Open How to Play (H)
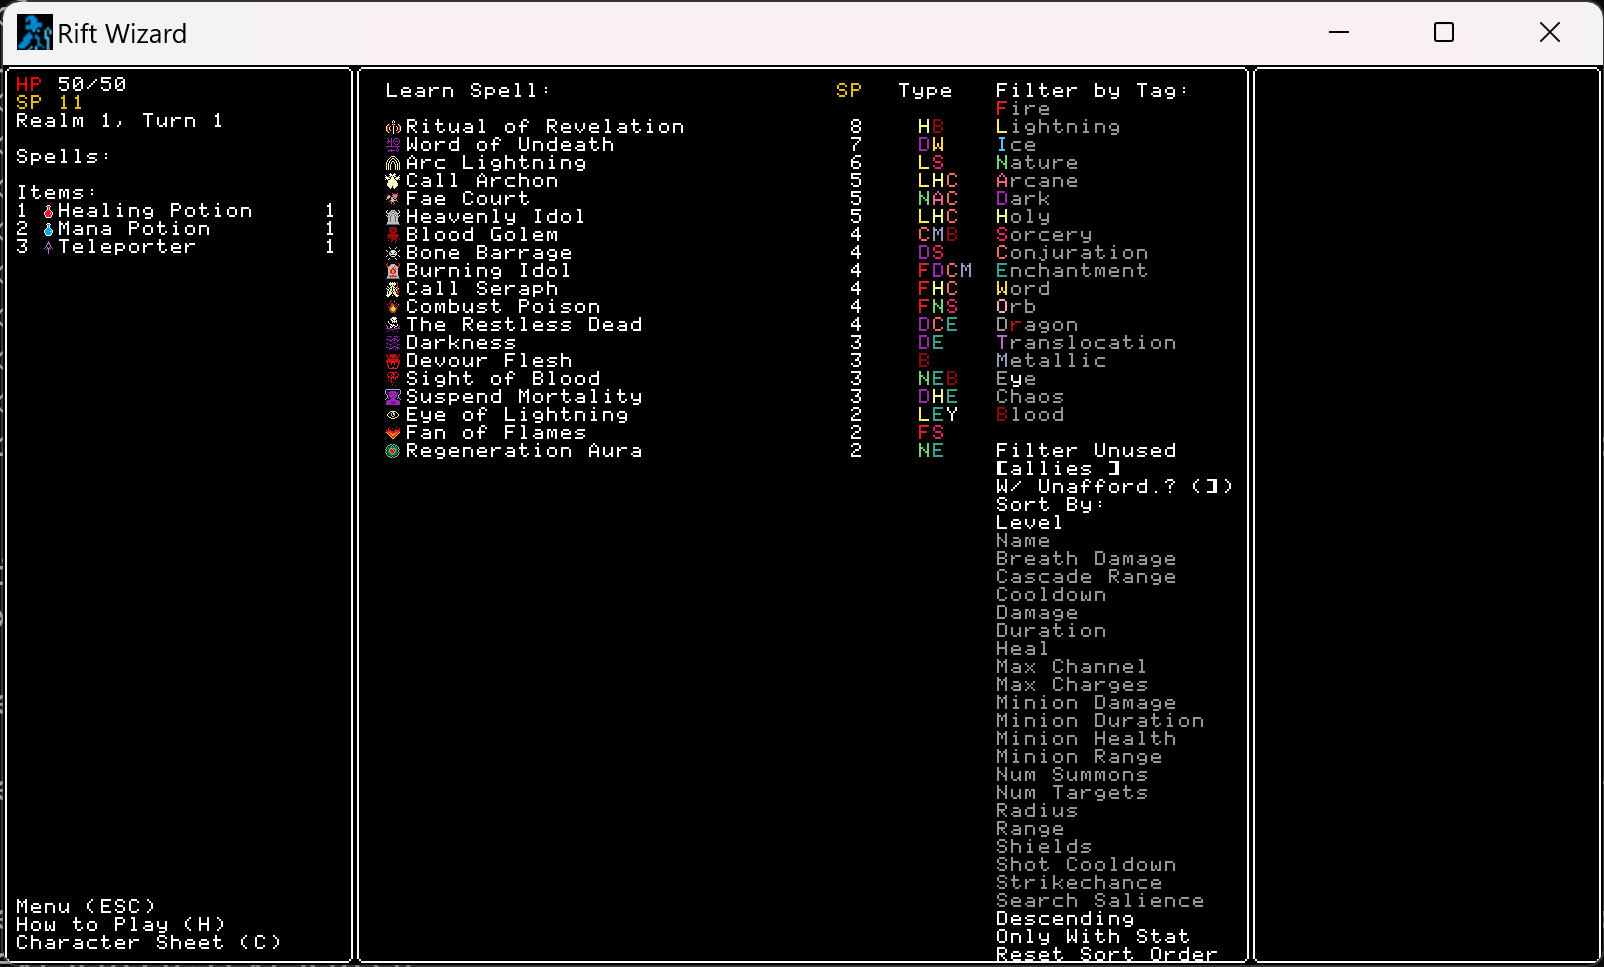Viewport: 1604px width, 967px height. [x=120, y=925]
